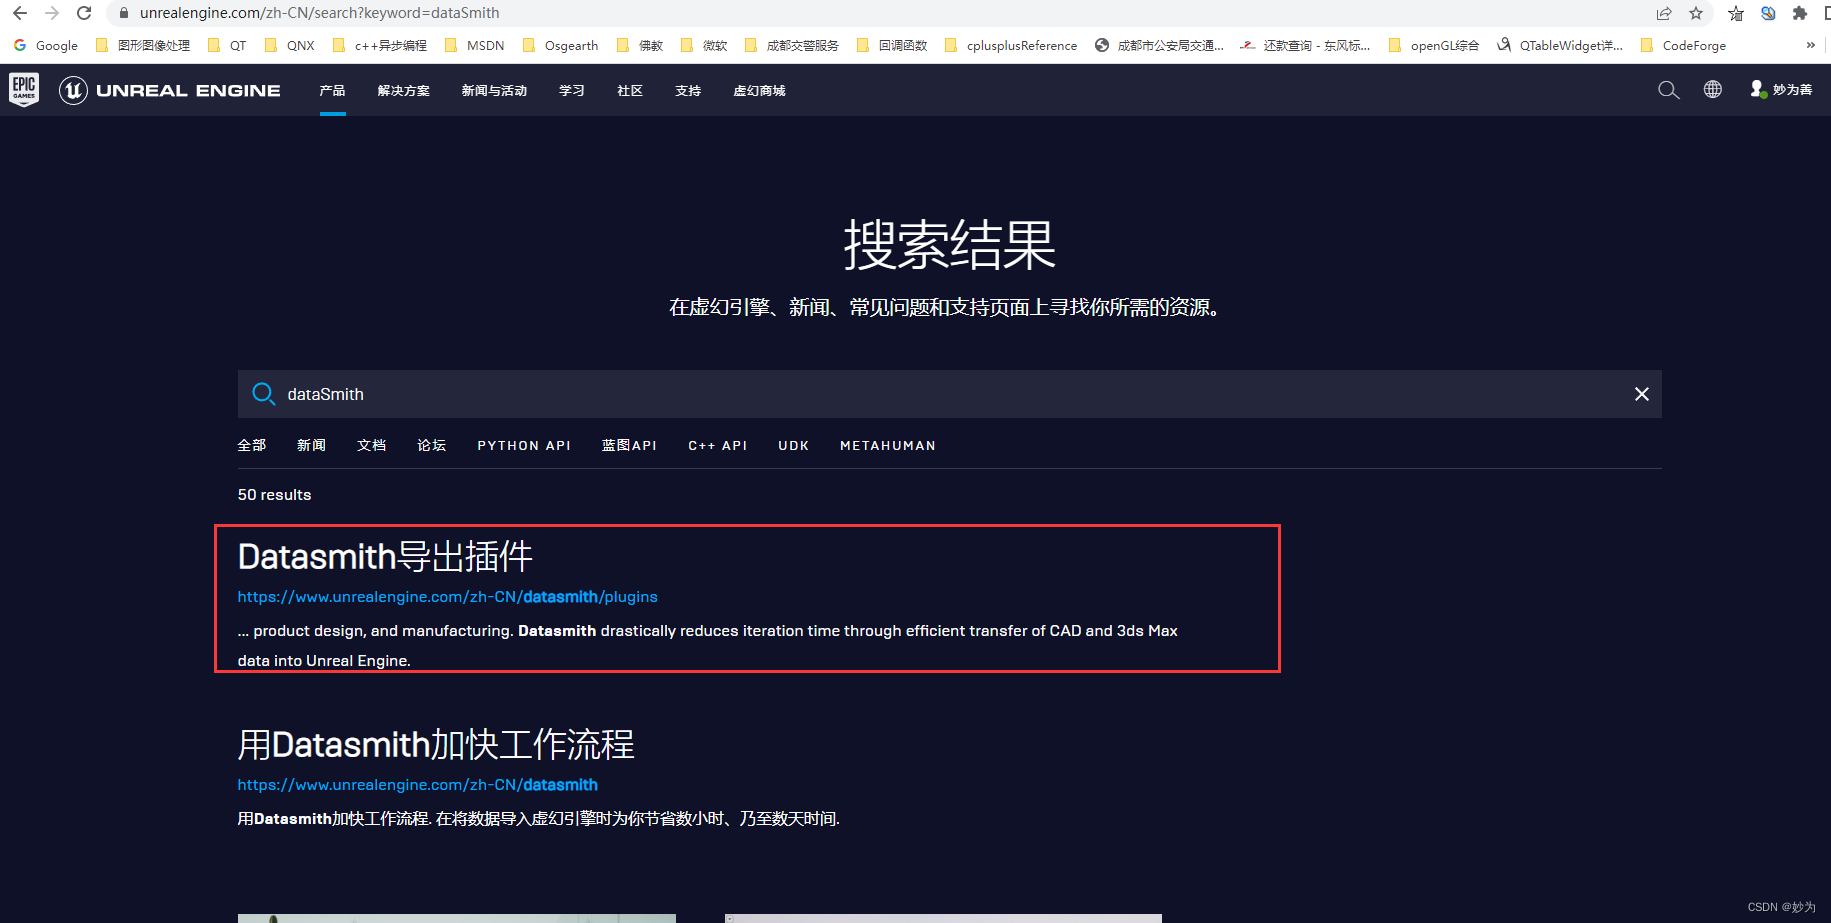The height and width of the screenshot is (923, 1831).
Task: Select the C++ API filter tab
Action: (x=718, y=445)
